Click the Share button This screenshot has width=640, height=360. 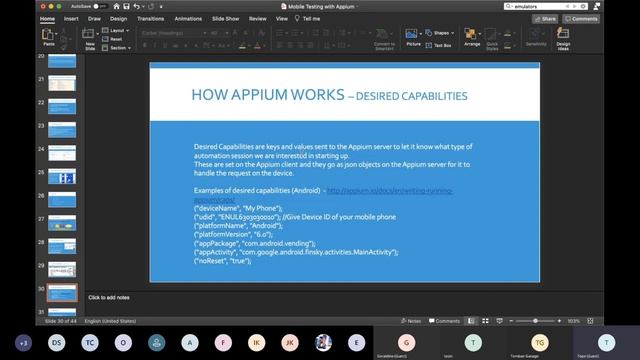[545, 19]
